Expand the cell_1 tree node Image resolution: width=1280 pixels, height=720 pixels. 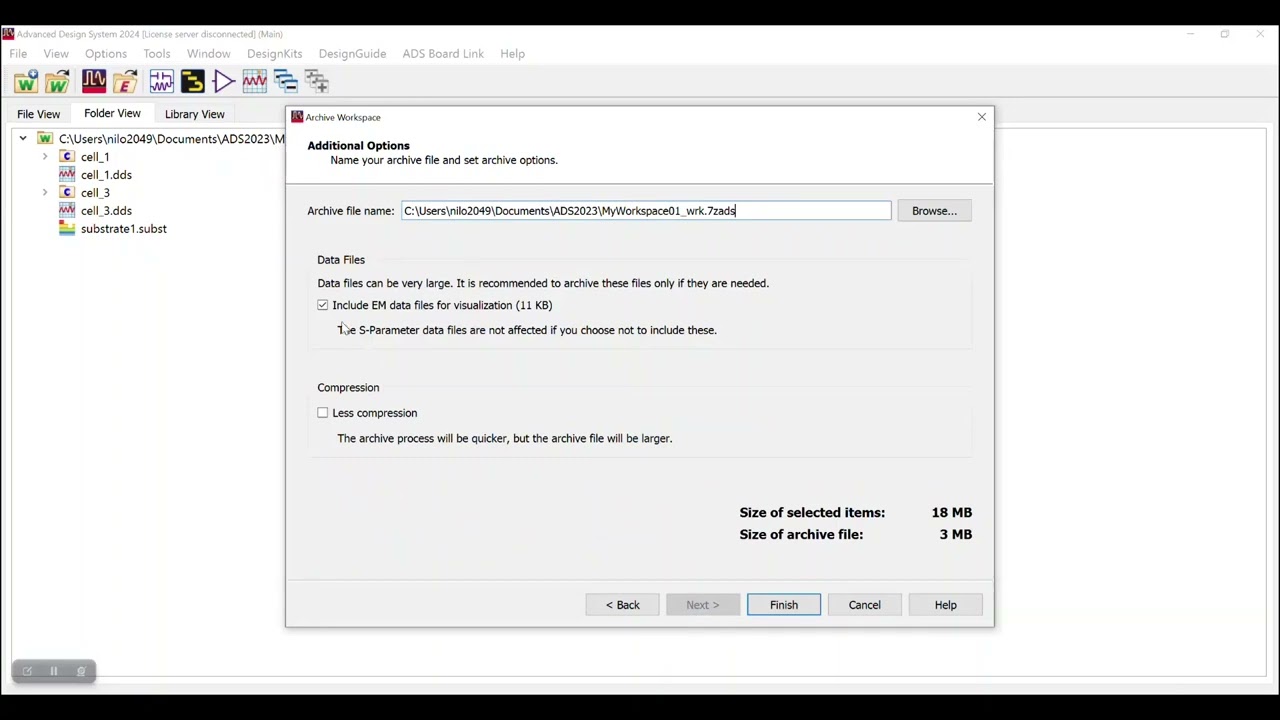pos(45,157)
